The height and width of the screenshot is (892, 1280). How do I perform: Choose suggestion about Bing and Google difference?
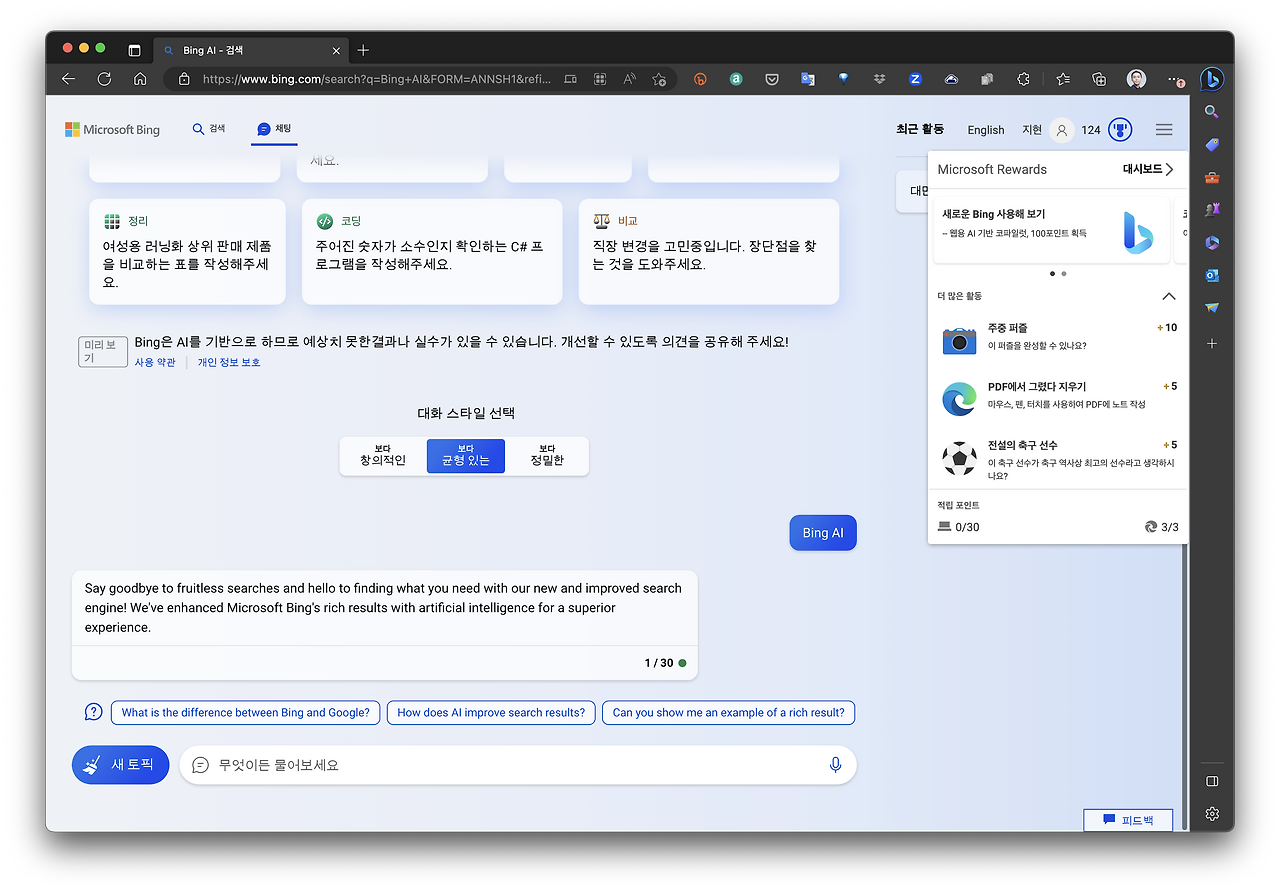point(245,713)
